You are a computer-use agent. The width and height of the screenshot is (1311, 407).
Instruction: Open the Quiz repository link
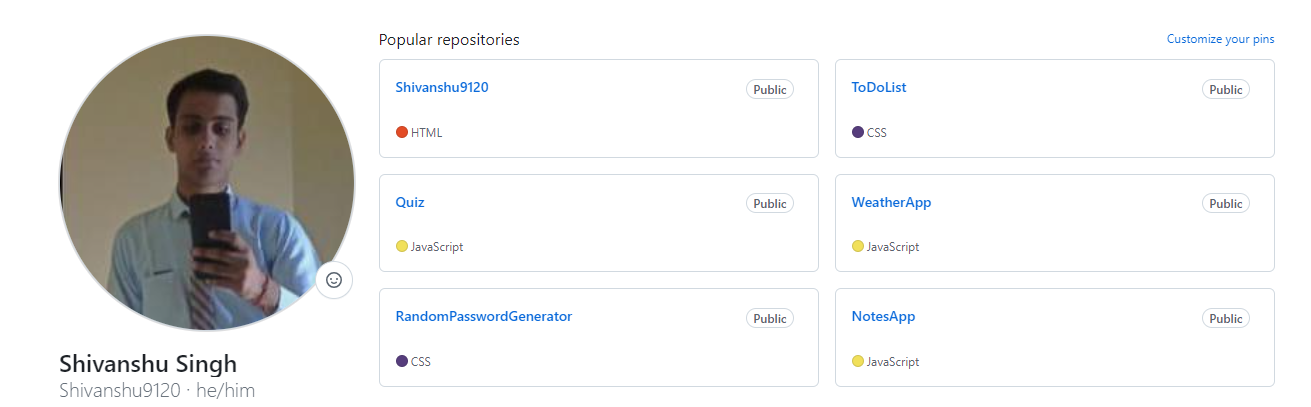(410, 202)
